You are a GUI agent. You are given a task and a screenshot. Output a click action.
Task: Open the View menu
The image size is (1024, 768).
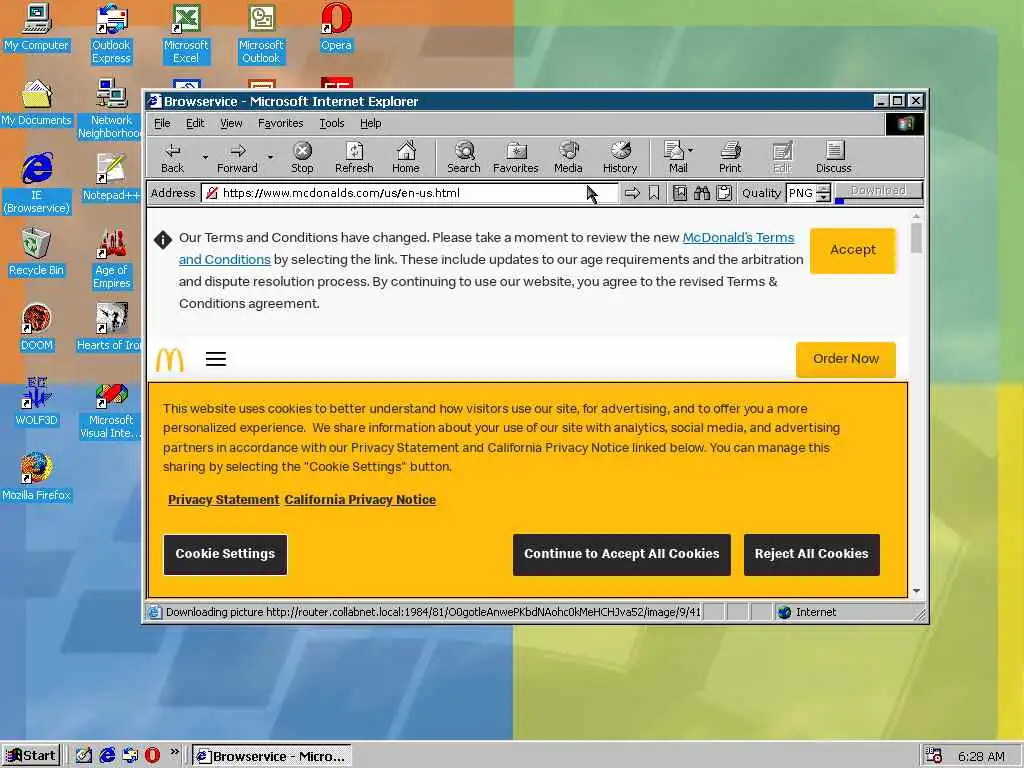pos(231,123)
